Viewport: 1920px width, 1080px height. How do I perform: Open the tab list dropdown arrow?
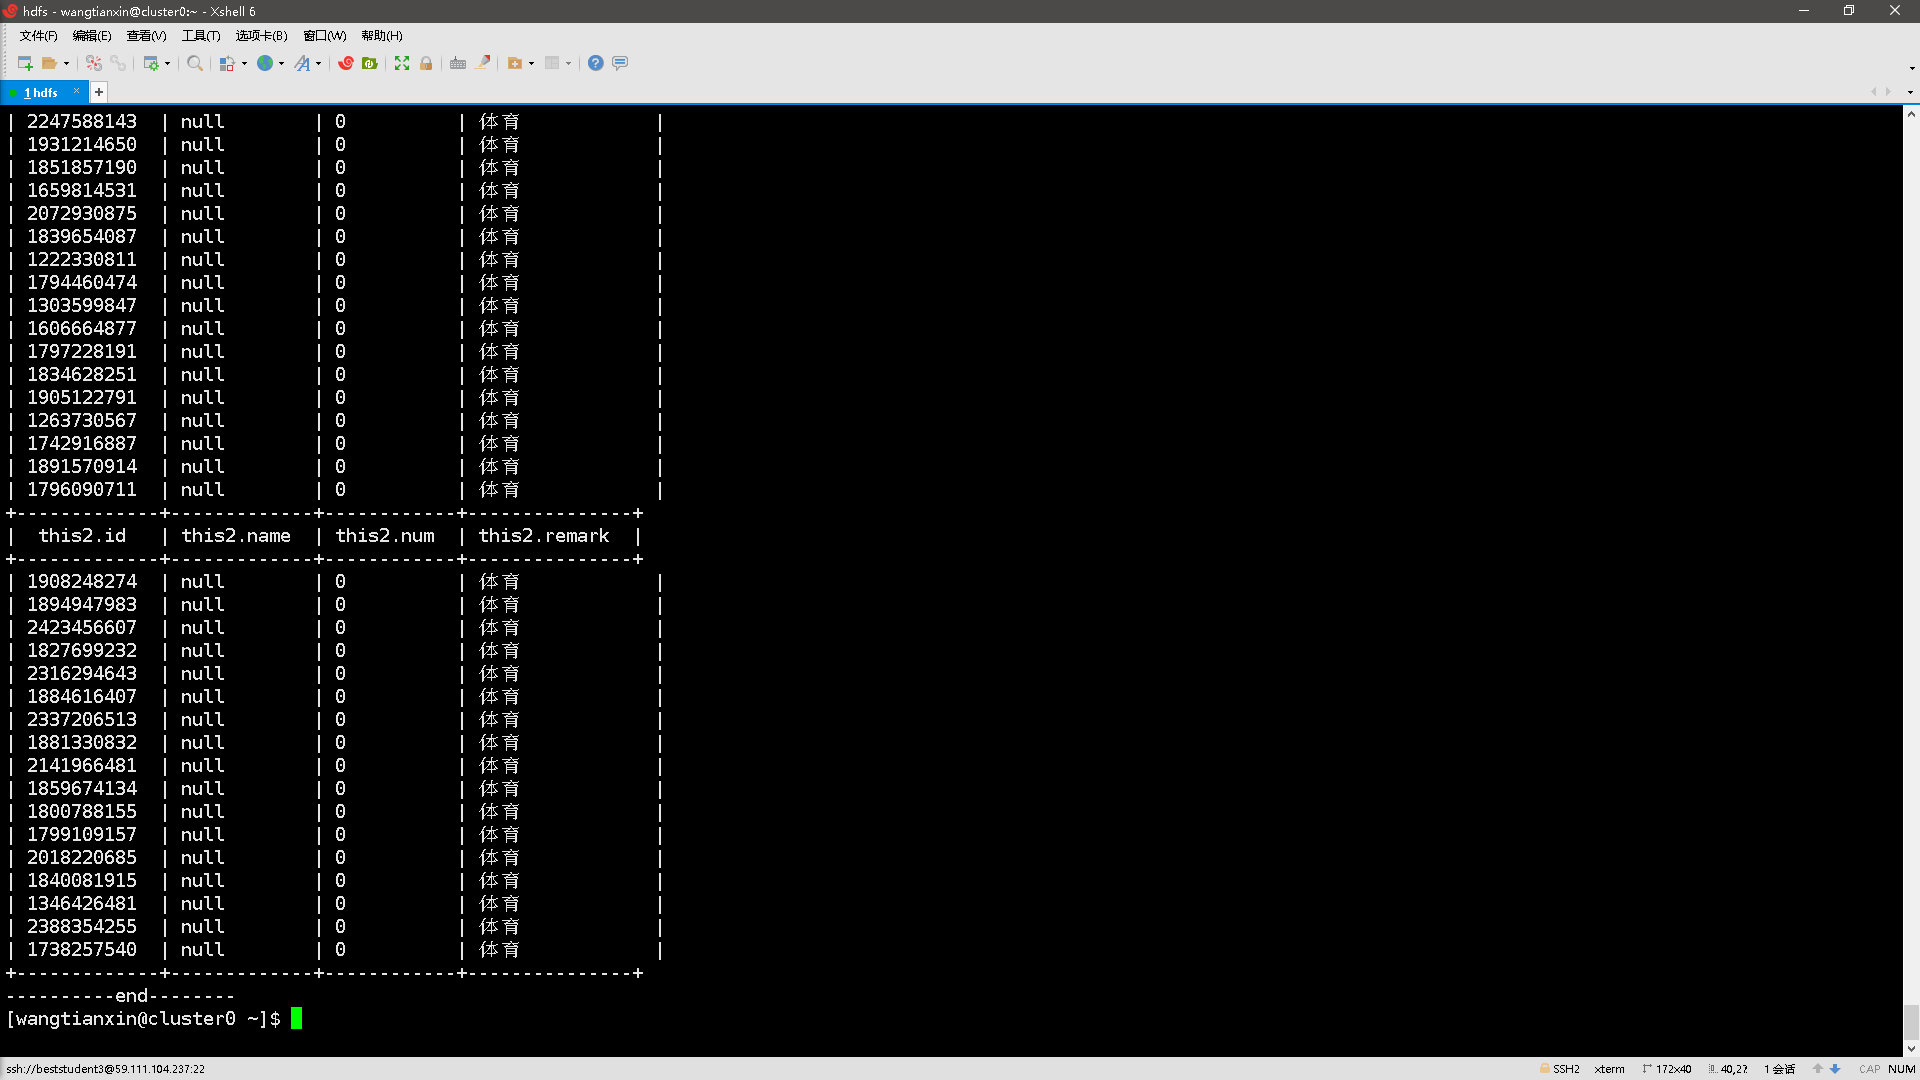(1910, 92)
